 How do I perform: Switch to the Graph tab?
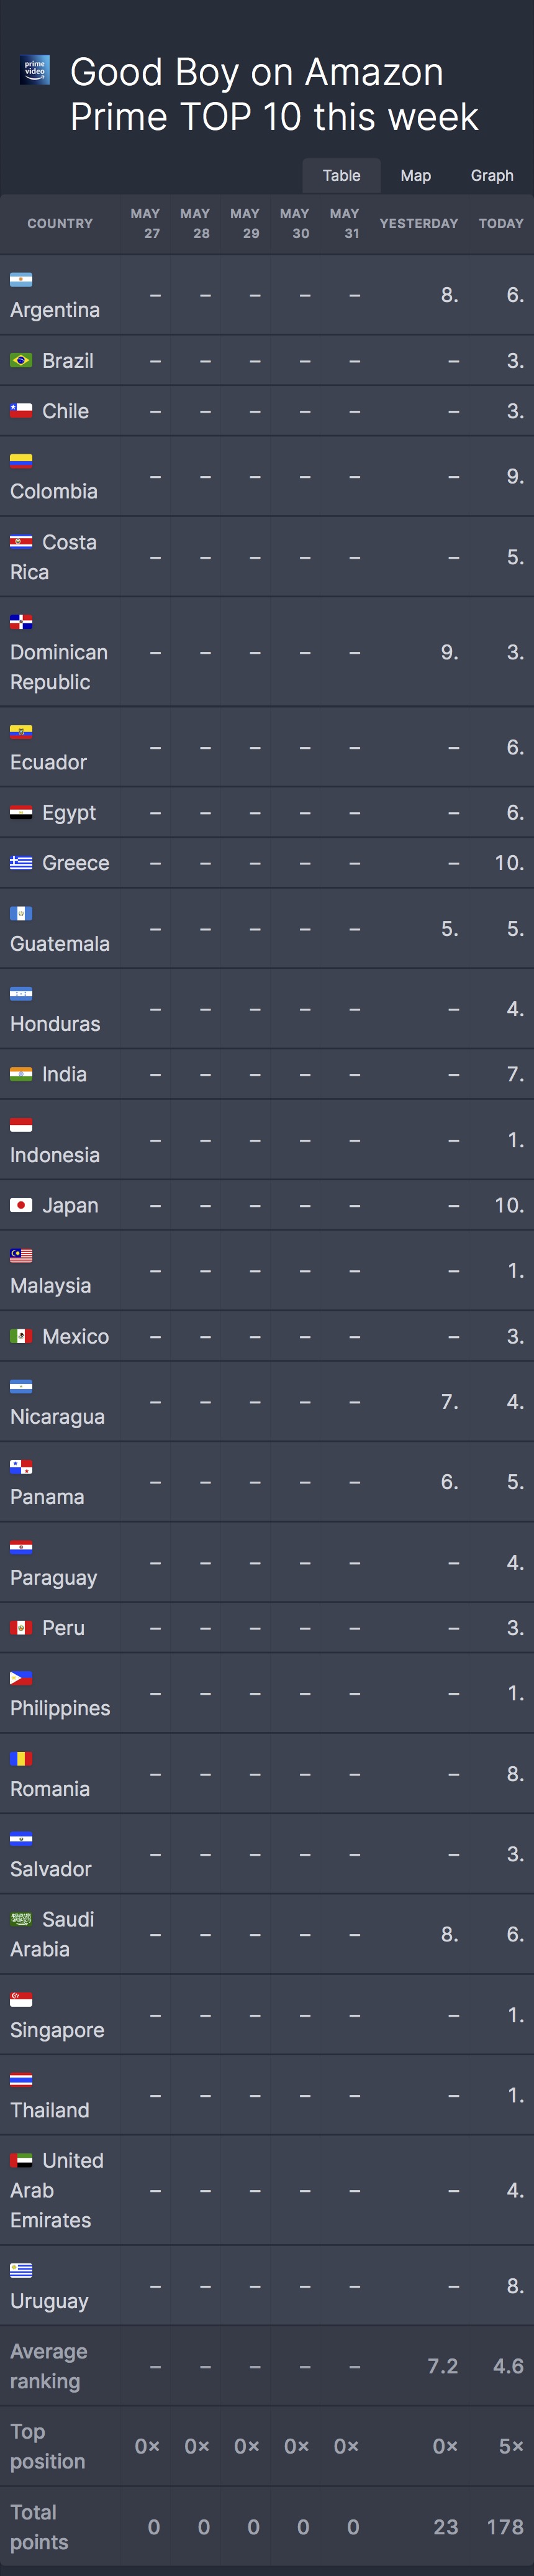[x=492, y=175]
